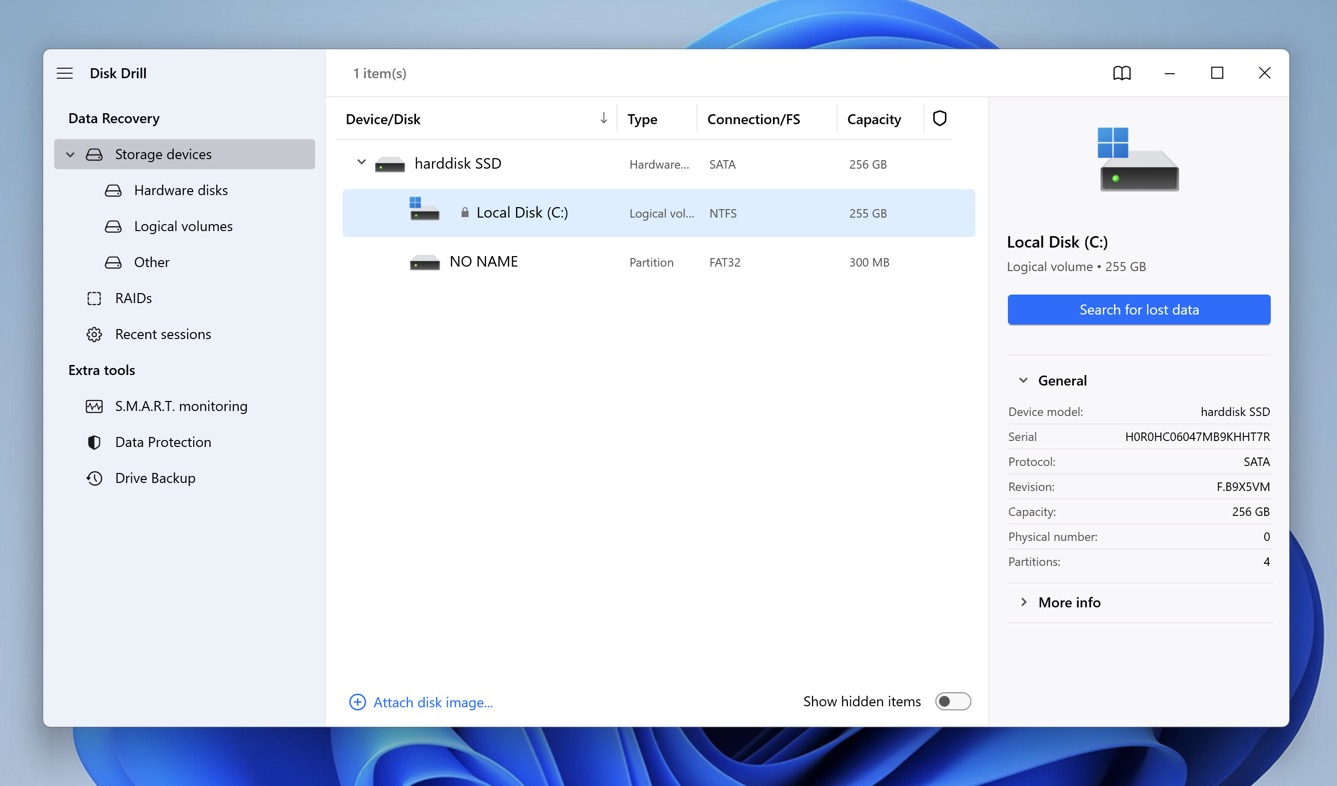Open the hamburger menu next to Disk Drill

tap(65, 73)
